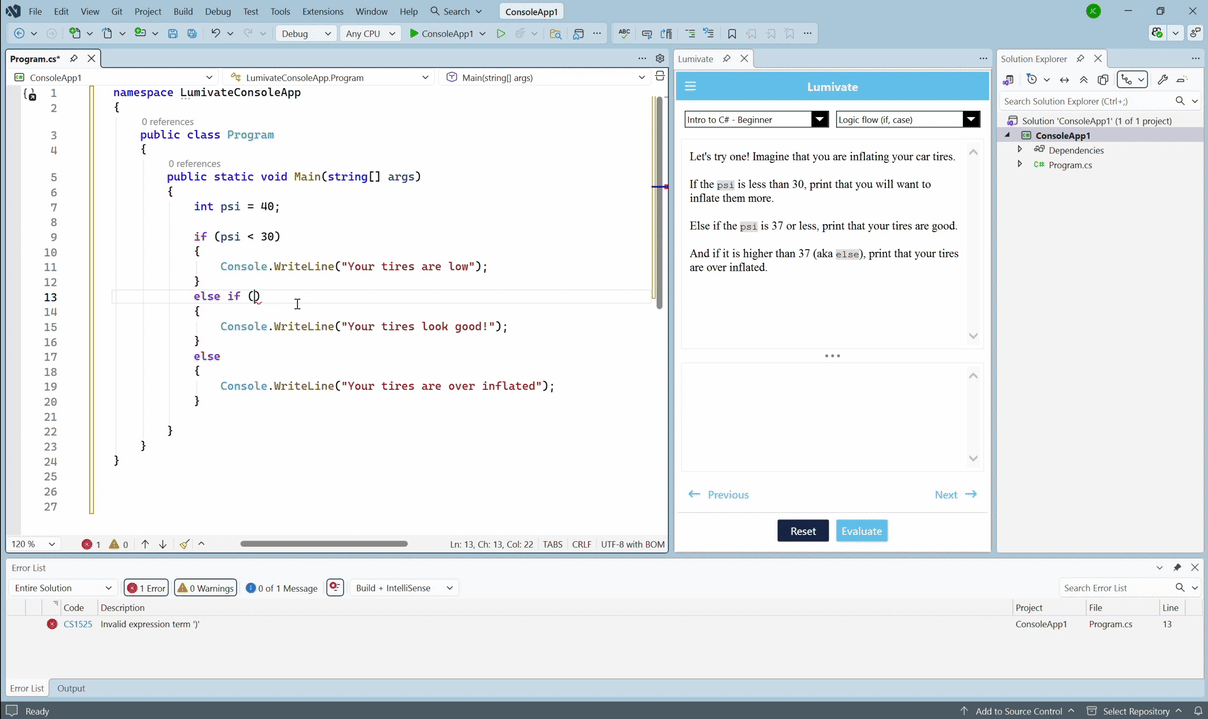Open the Debug configuration dropdown
Viewport: 1208px width, 719px height.
tap(305, 33)
